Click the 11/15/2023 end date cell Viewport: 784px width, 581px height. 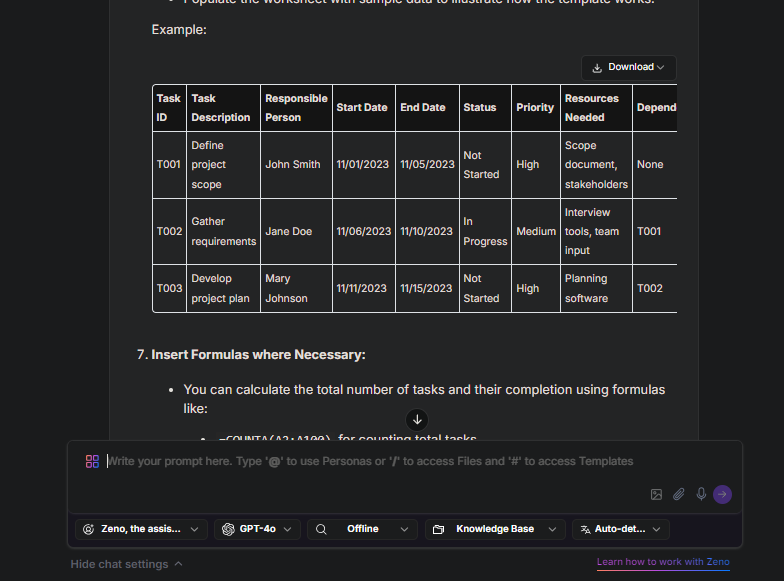(x=428, y=288)
